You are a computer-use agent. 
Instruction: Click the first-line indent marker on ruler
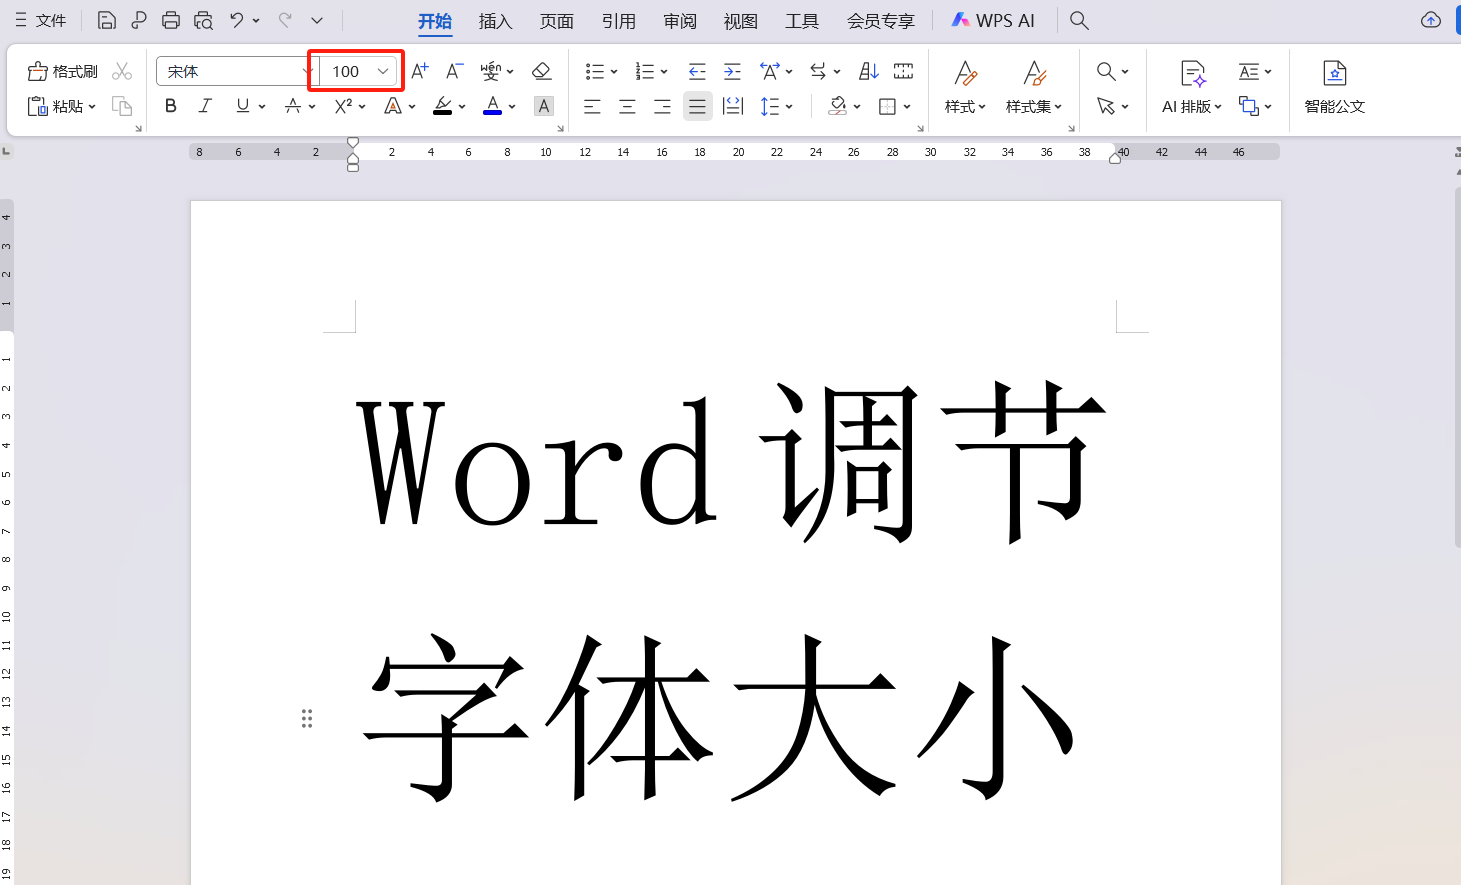coord(353,144)
